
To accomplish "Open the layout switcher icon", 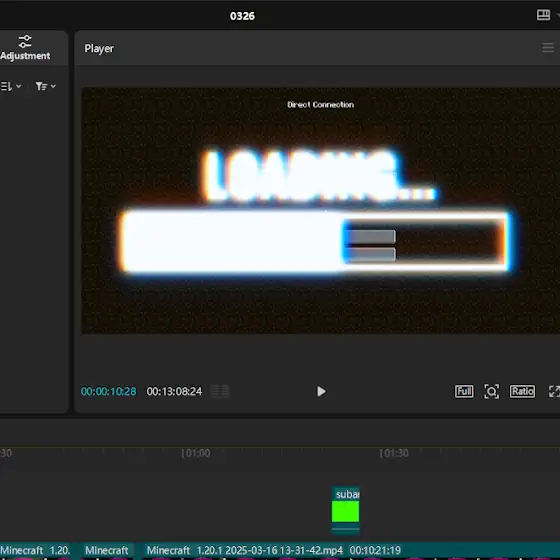I will (543, 15).
